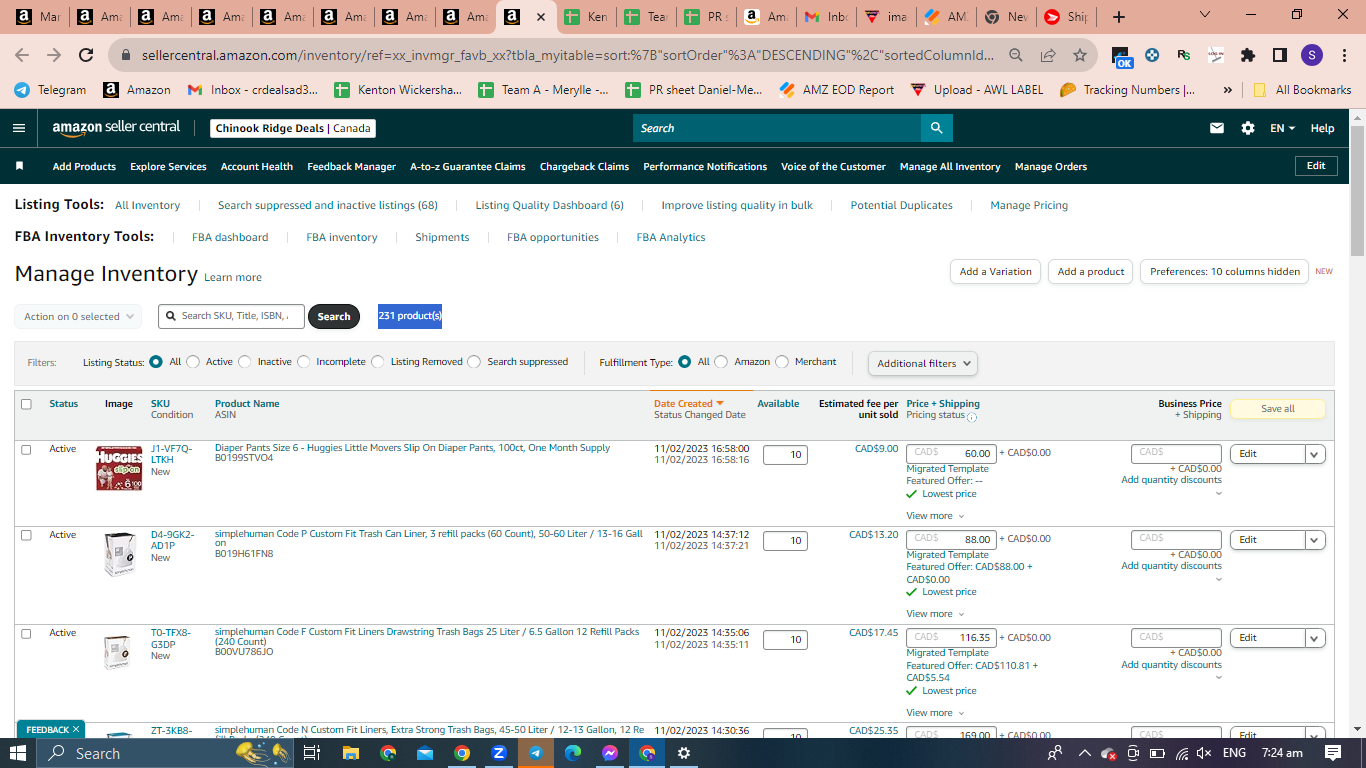Open the Action on 0 selected dropdown
The height and width of the screenshot is (768, 1366).
click(78, 316)
